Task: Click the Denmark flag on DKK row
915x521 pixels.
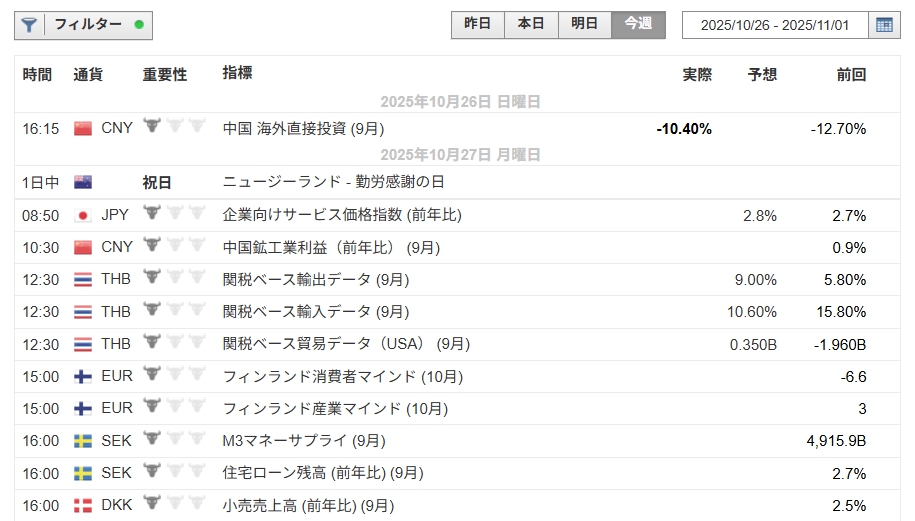Action: (83, 506)
